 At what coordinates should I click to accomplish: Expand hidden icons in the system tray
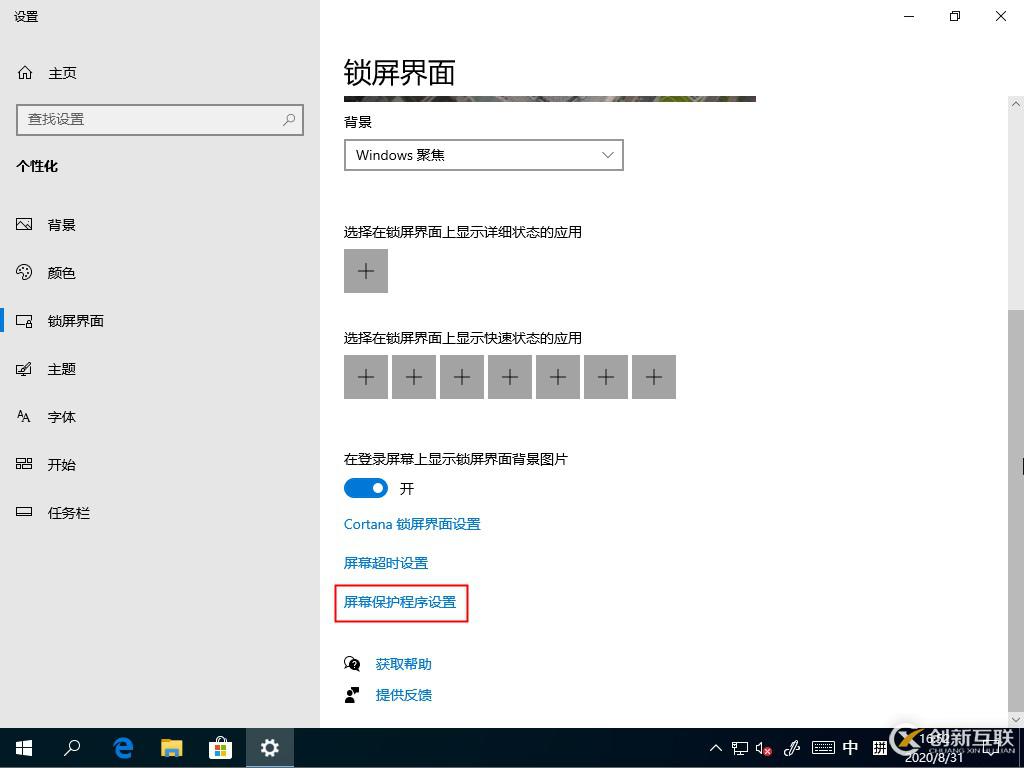click(x=714, y=747)
